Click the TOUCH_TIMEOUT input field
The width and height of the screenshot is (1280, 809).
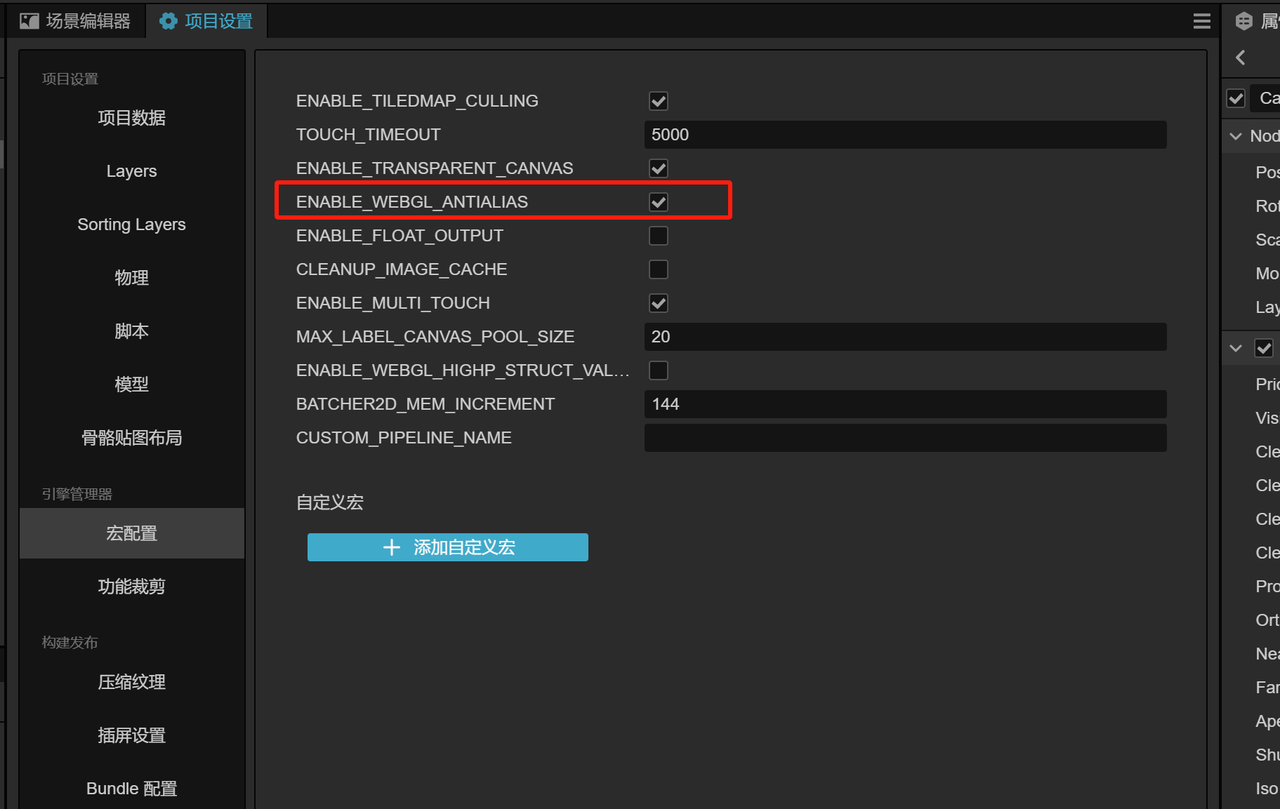[904, 135]
